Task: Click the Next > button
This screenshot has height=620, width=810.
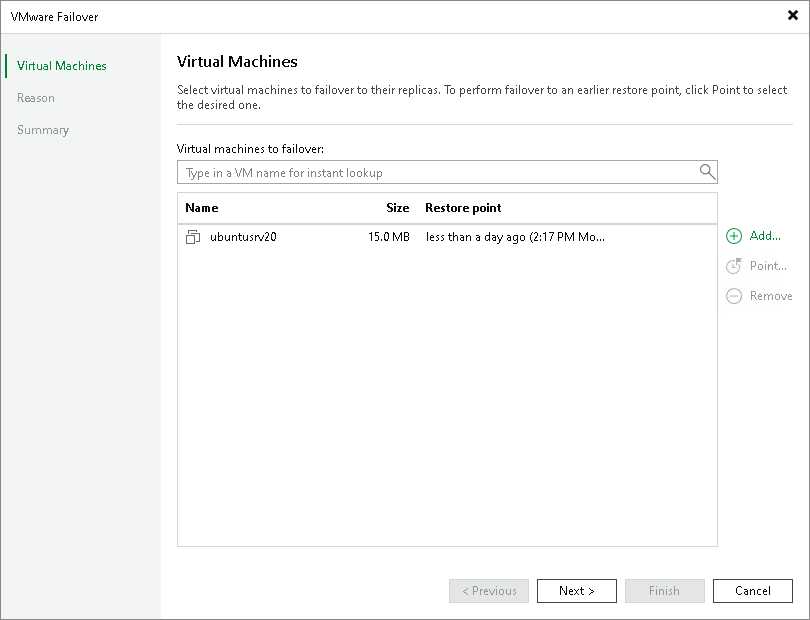Action: (577, 591)
